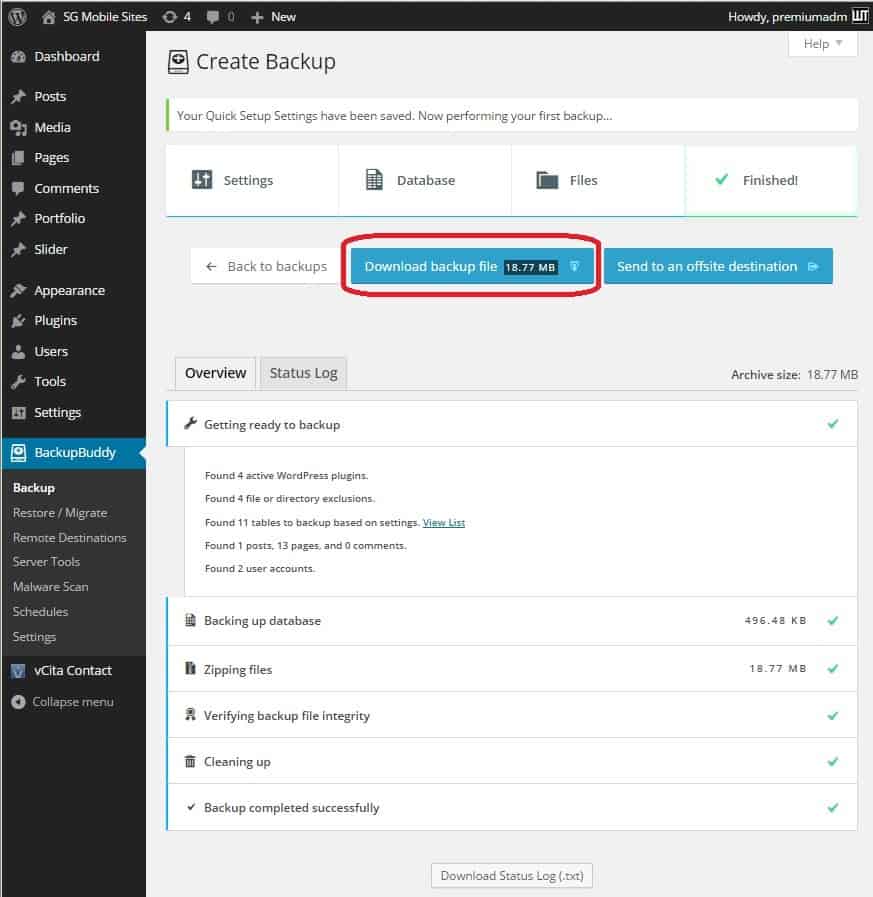Viewport: 873px width, 897px height.
Task: Switch to the Overview tab
Action: coord(215,374)
